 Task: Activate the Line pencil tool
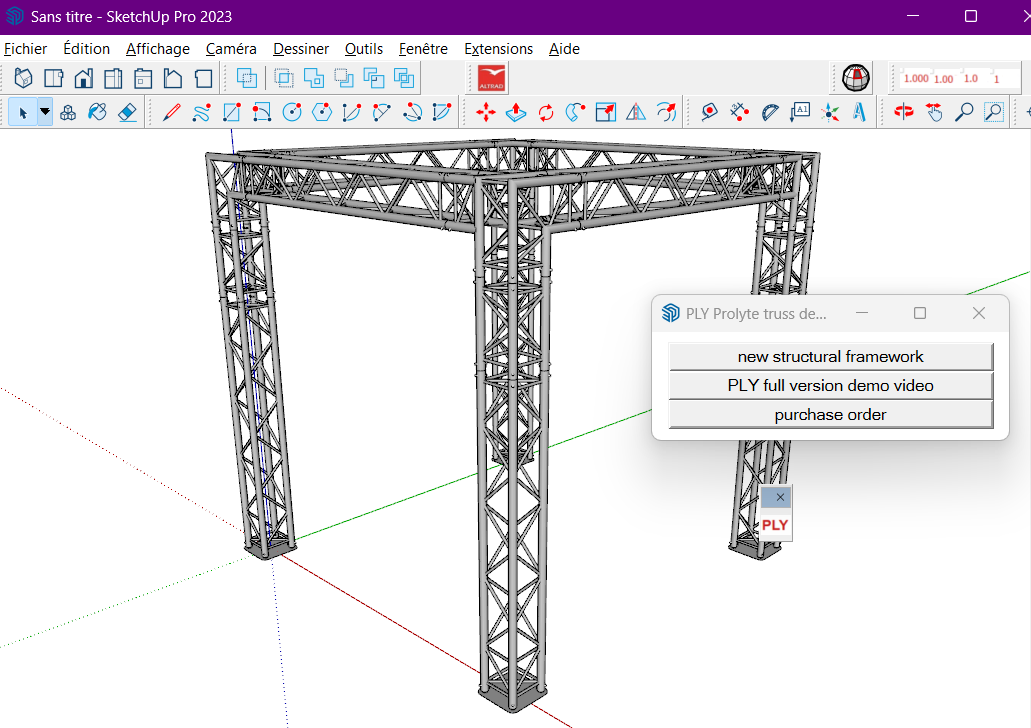tap(170, 112)
